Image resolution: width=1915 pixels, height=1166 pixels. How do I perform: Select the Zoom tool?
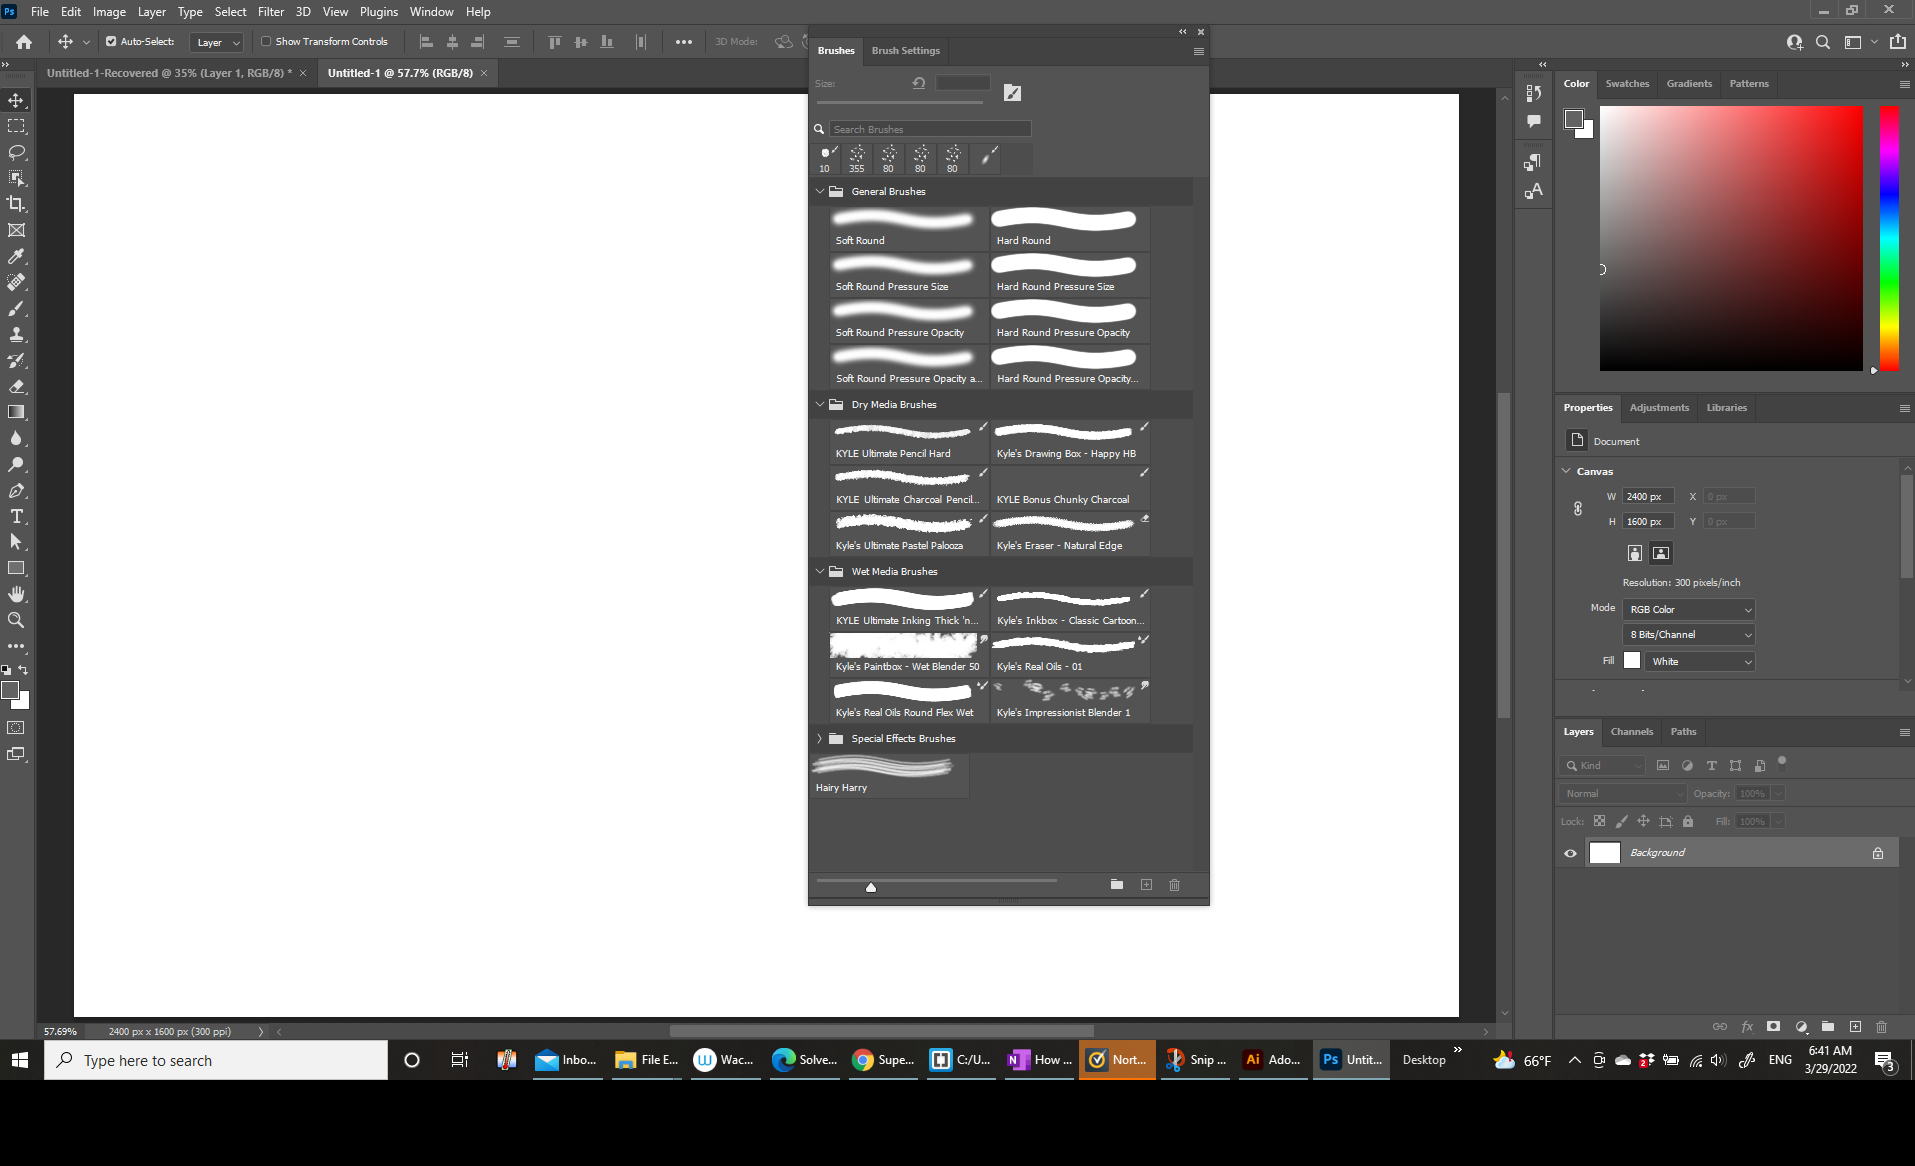point(16,620)
